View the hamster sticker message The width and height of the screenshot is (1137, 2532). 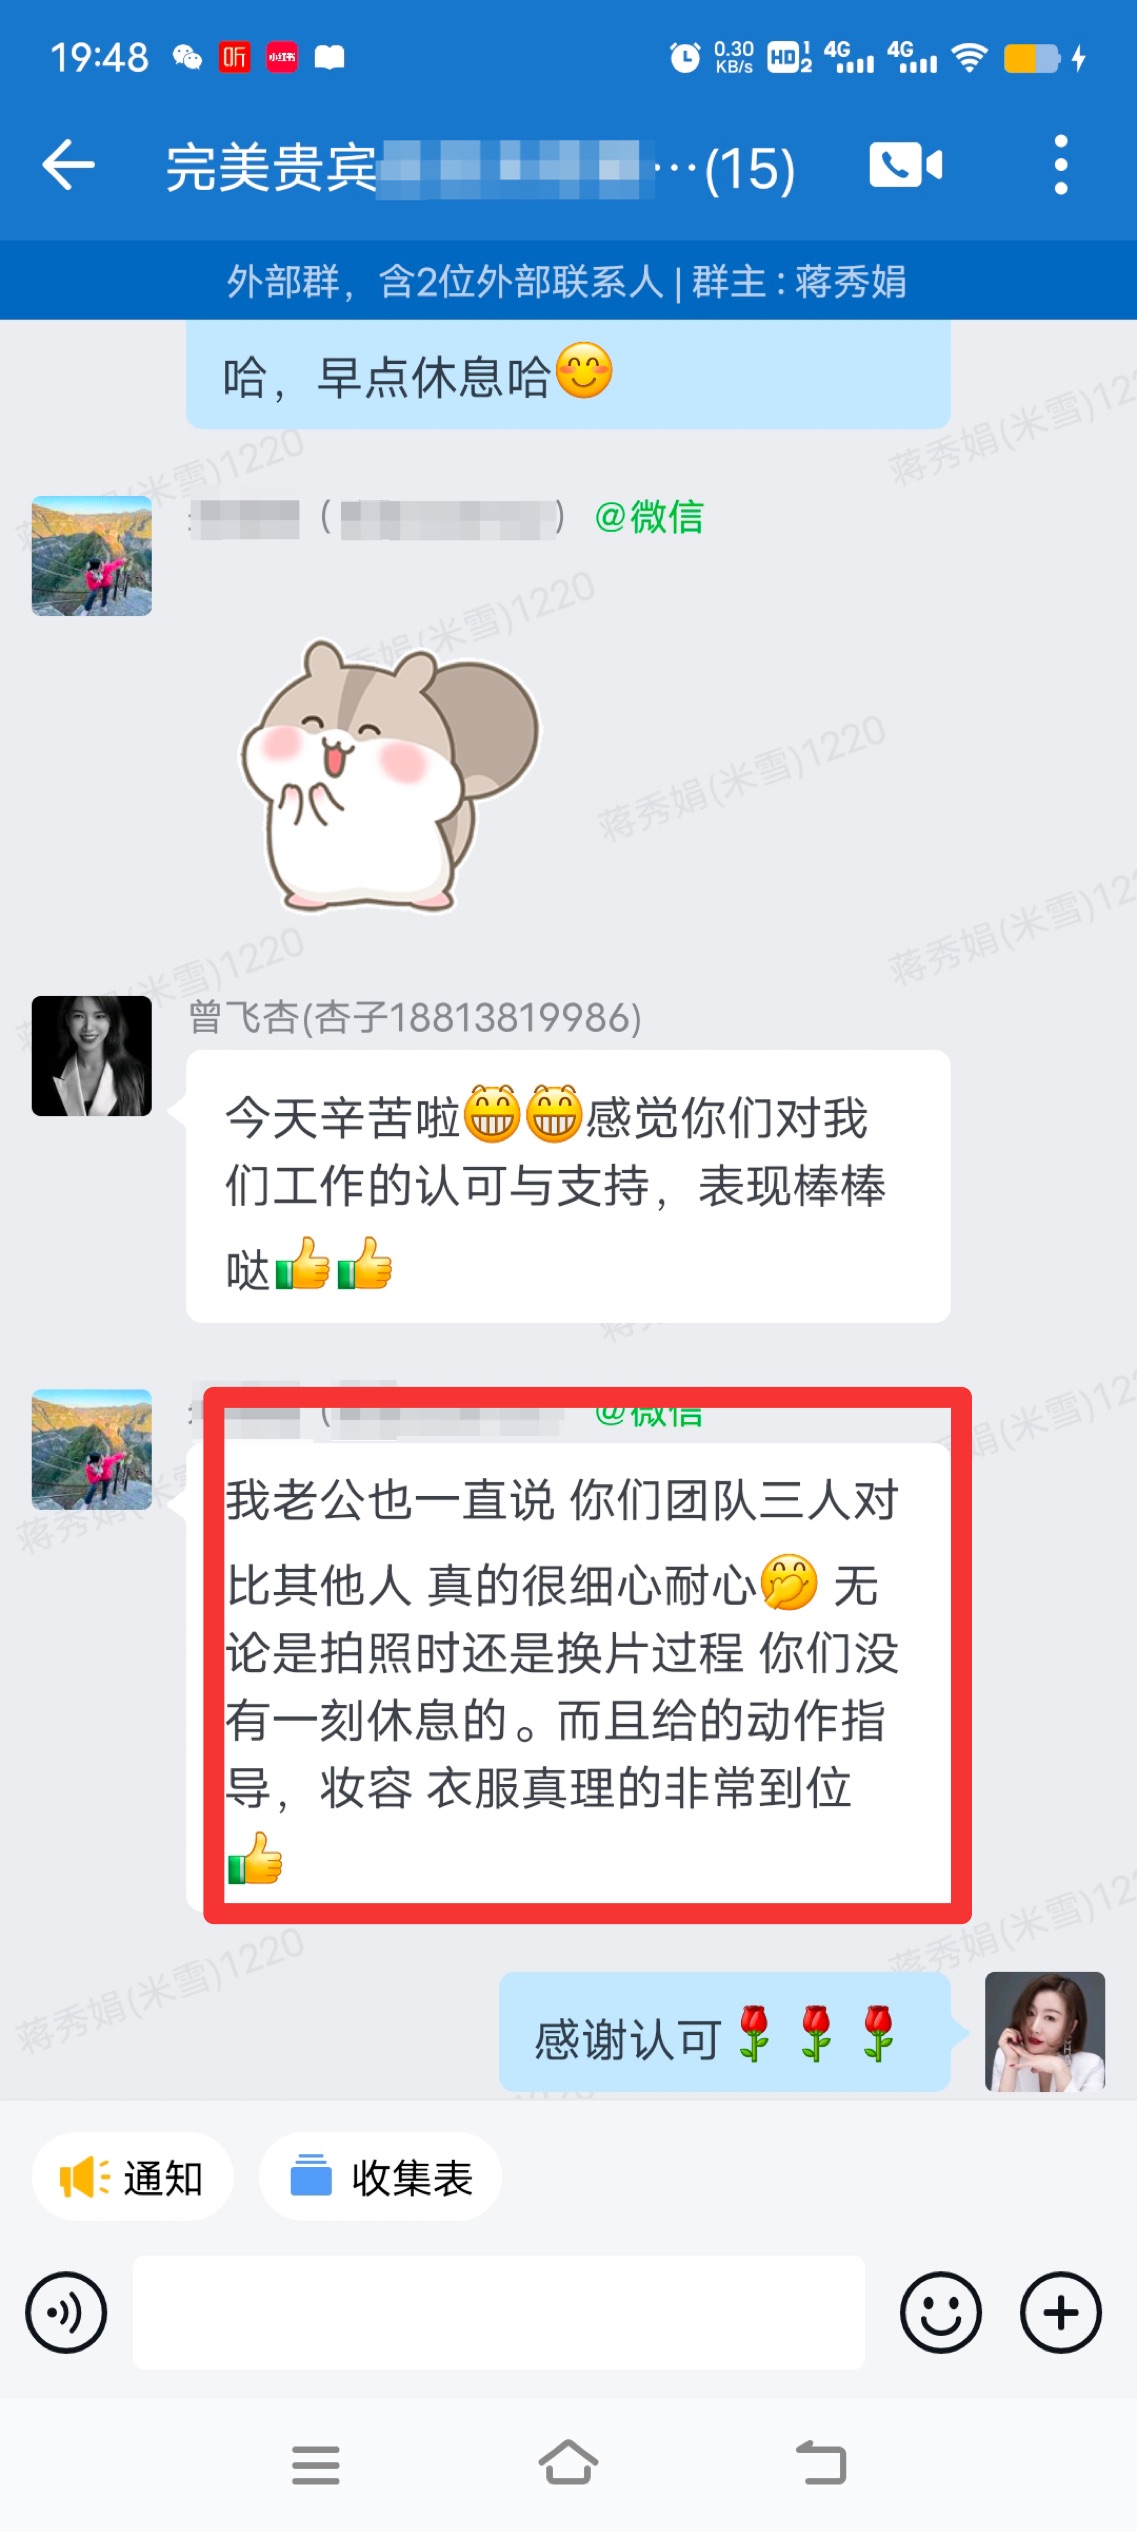[389, 774]
